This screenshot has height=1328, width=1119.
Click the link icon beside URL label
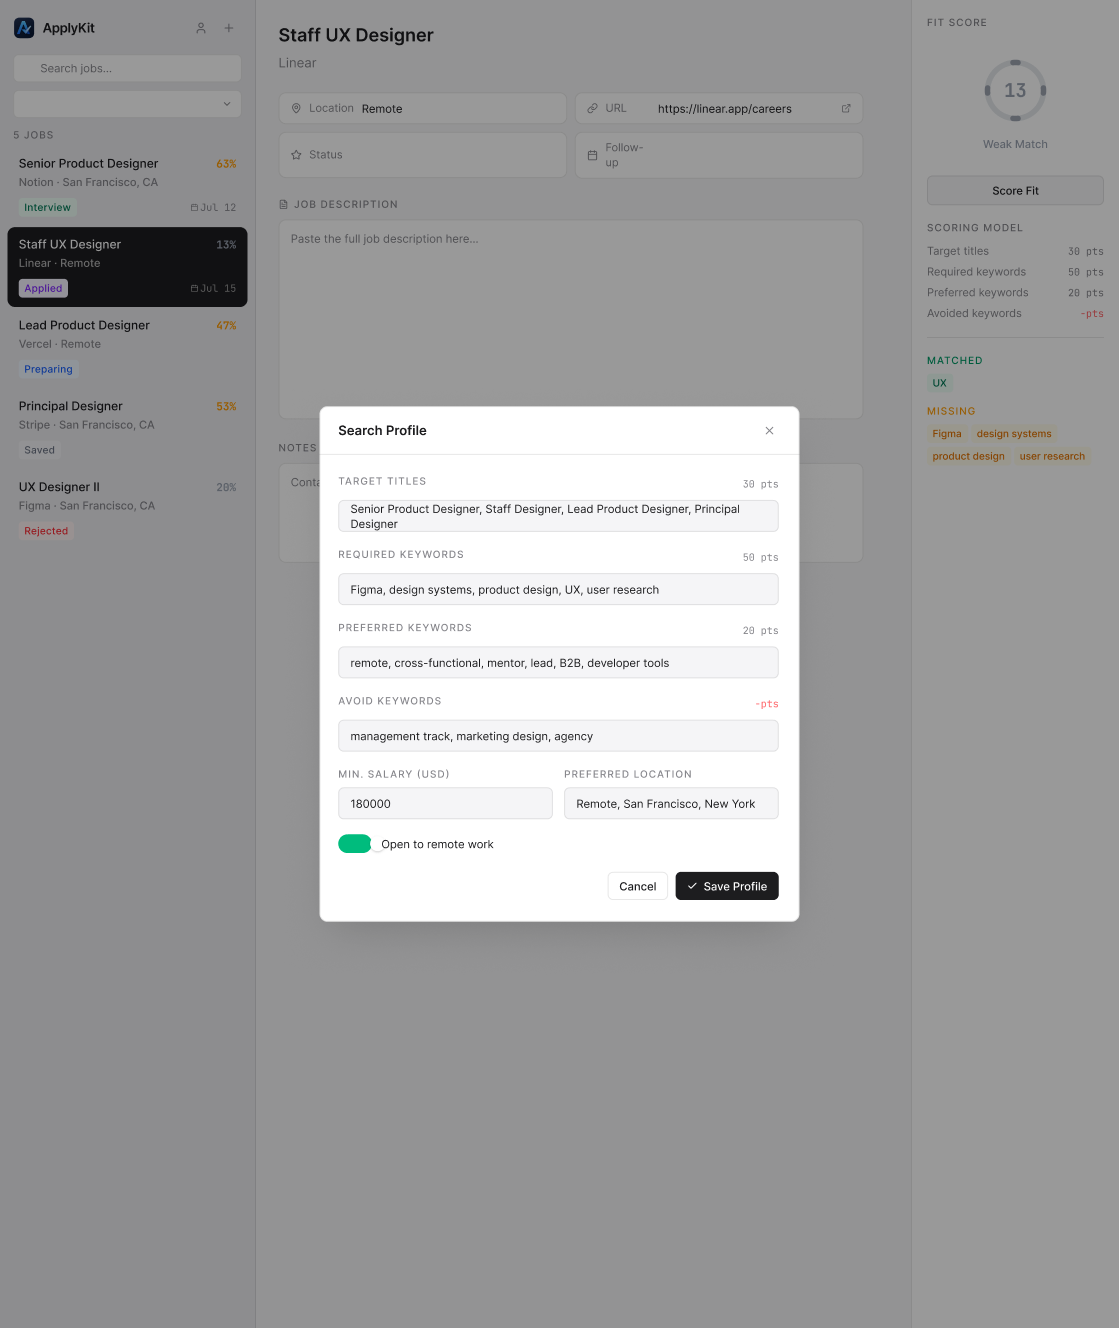[592, 108]
